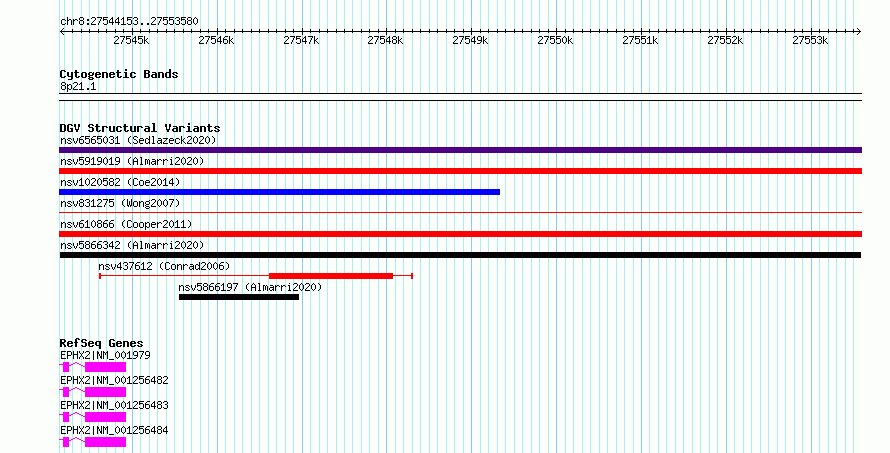Click the 27553k ruler tick label
The width and height of the screenshot is (890, 453).
click(811, 40)
